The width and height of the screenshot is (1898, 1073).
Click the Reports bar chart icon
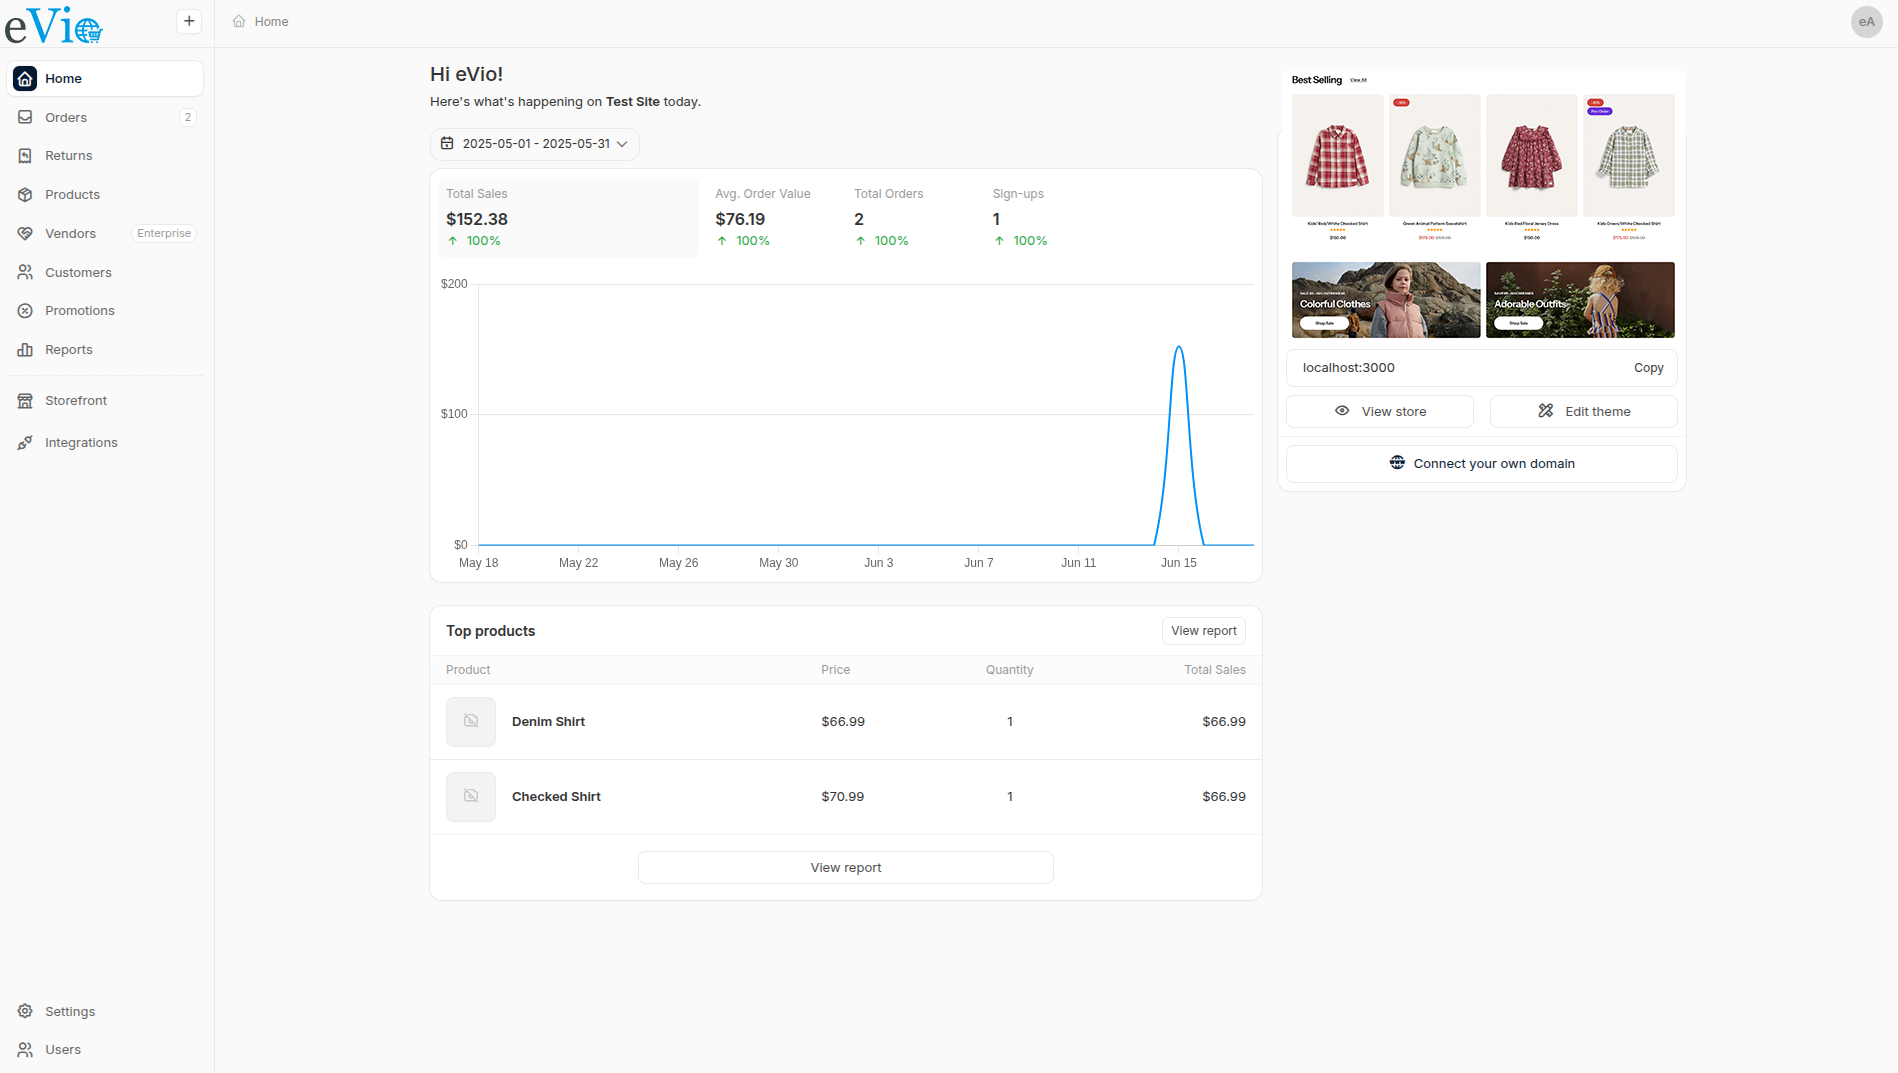pyautogui.click(x=25, y=350)
